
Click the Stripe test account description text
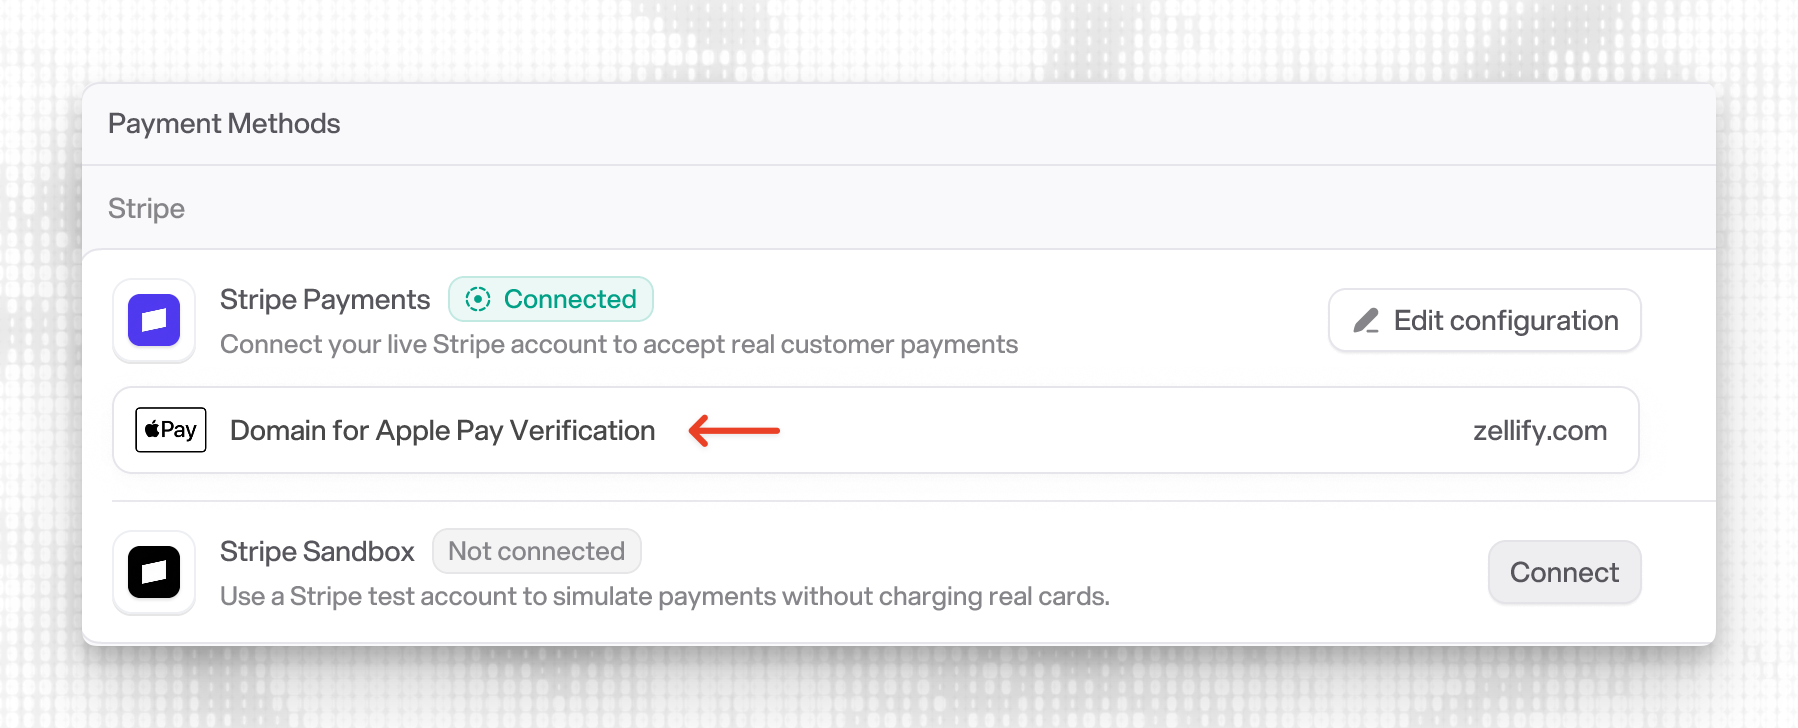click(x=664, y=597)
